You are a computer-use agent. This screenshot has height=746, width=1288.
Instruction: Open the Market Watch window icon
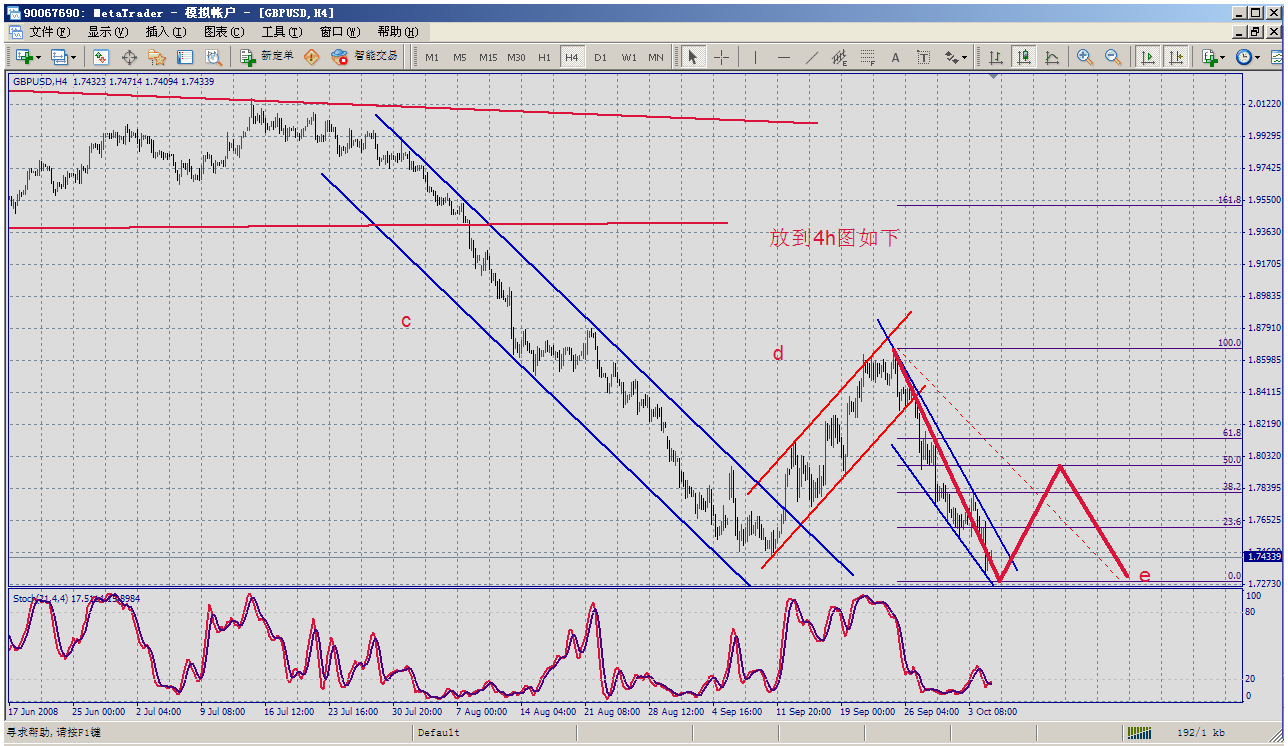coord(101,57)
